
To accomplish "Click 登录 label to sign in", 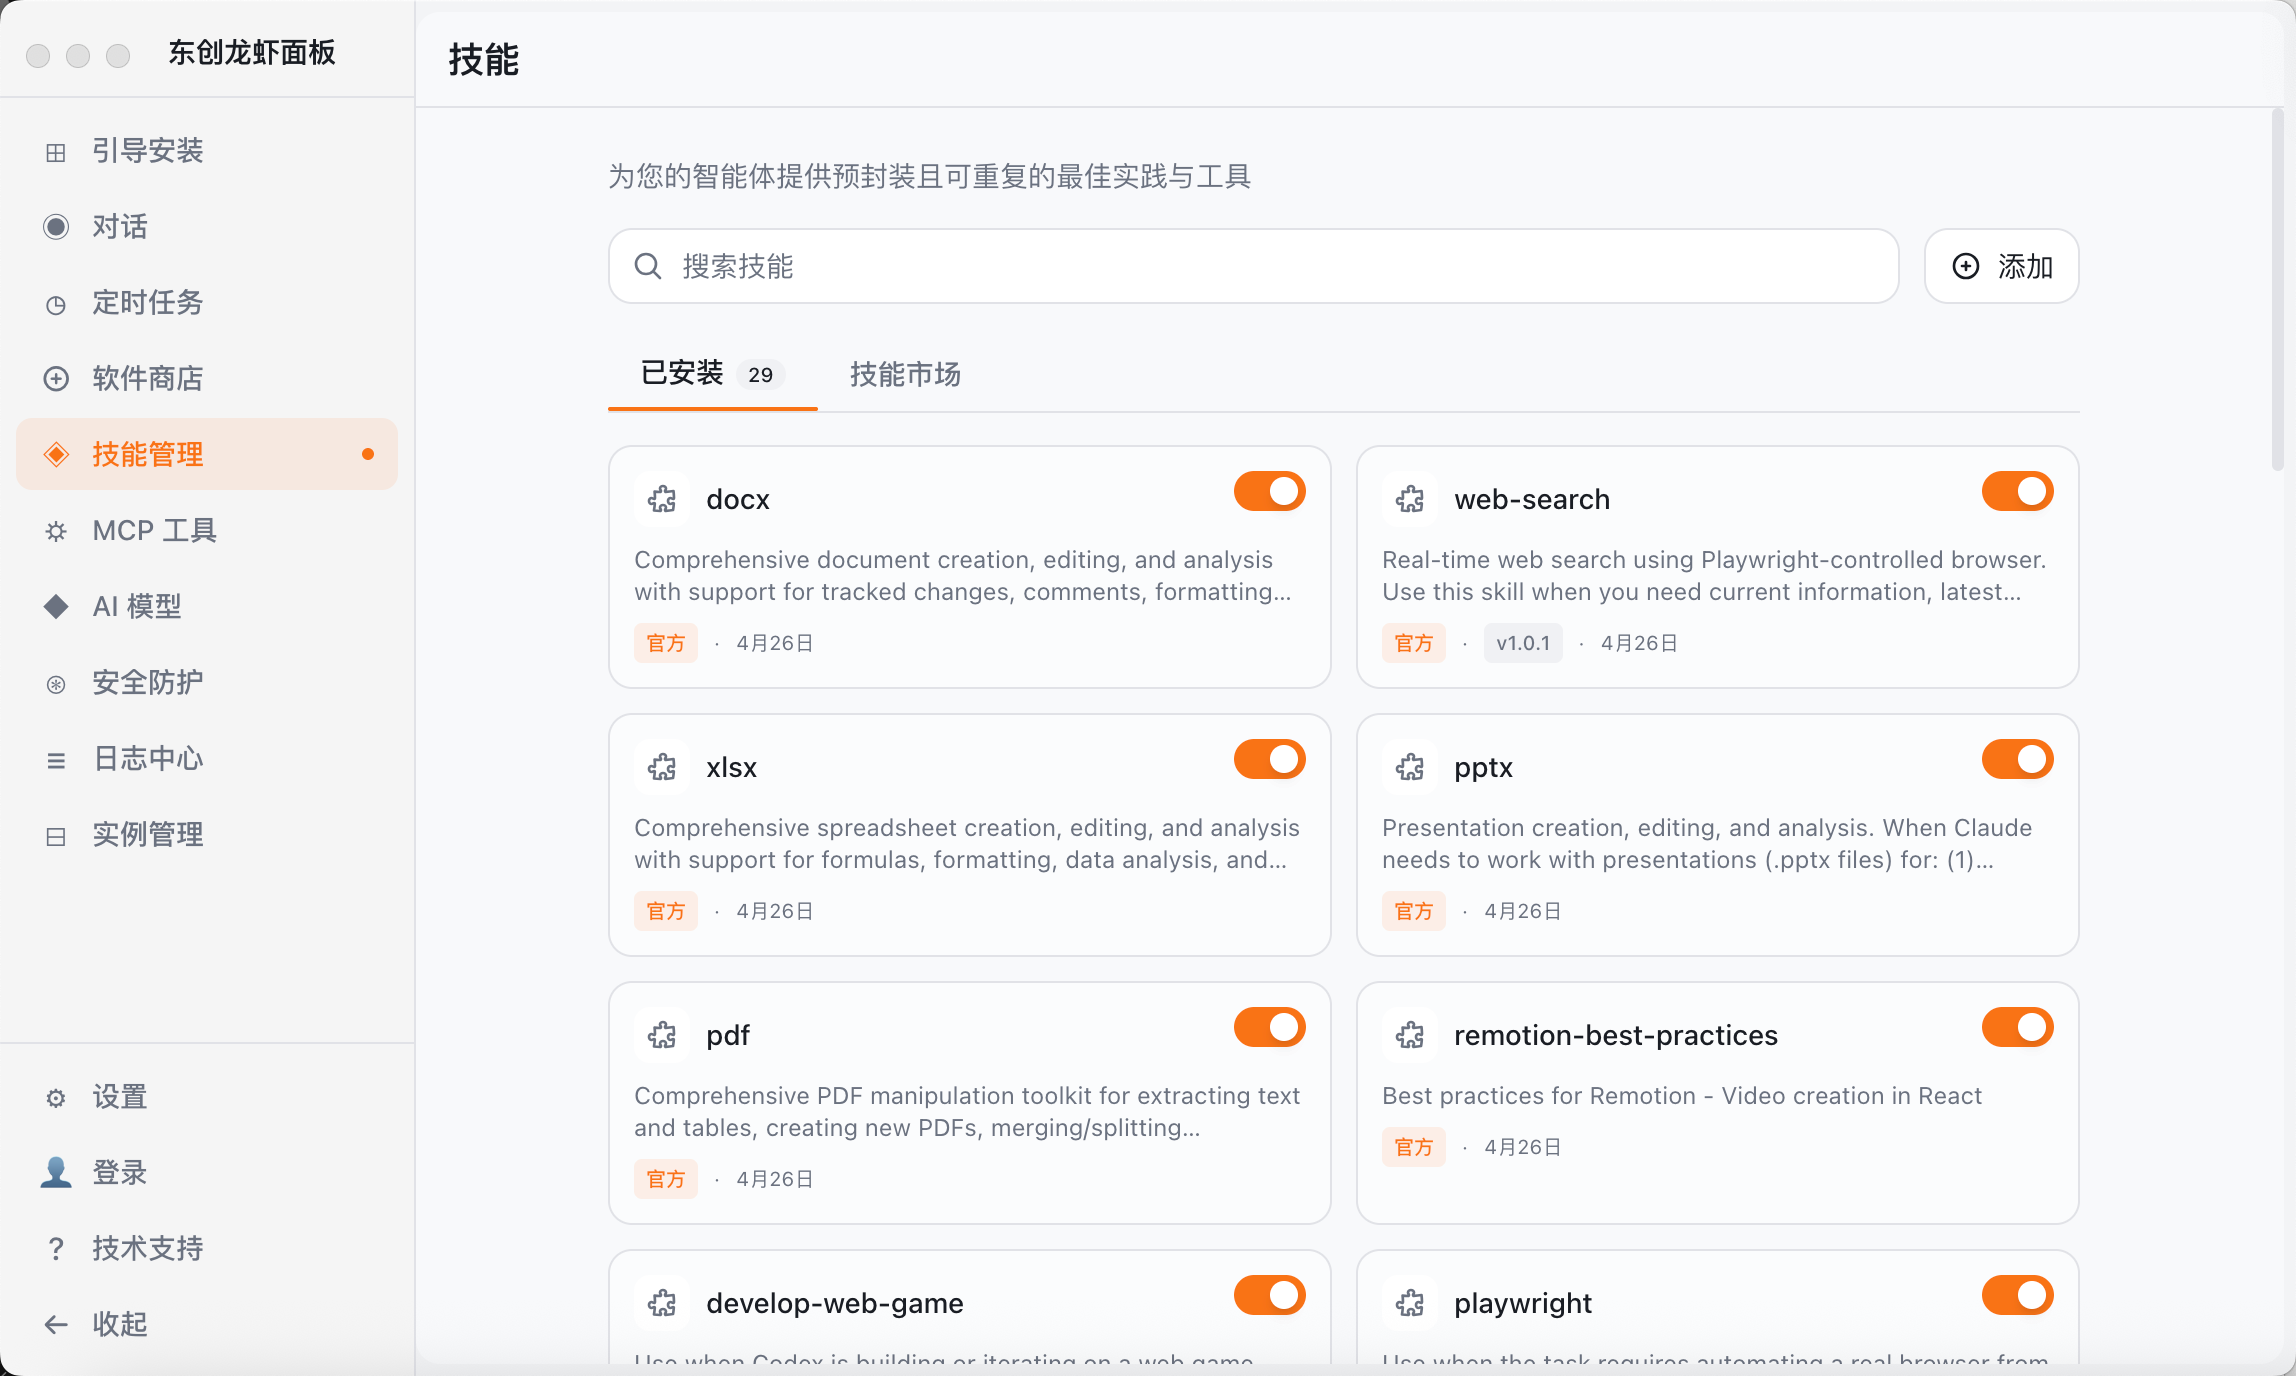I will (120, 1173).
